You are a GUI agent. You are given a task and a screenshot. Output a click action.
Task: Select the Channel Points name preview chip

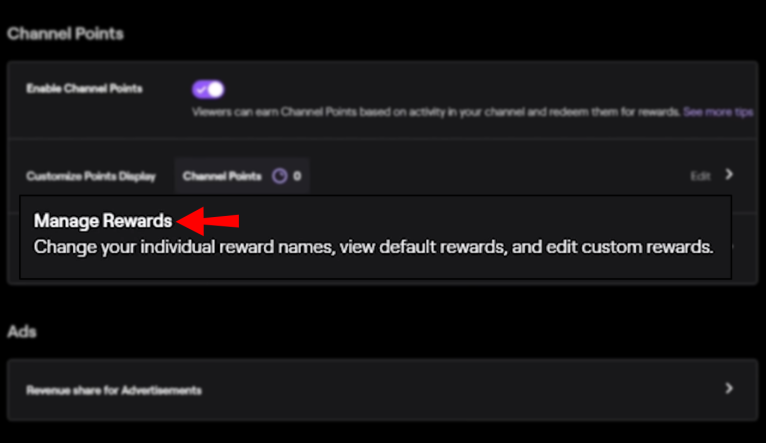pos(242,176)
